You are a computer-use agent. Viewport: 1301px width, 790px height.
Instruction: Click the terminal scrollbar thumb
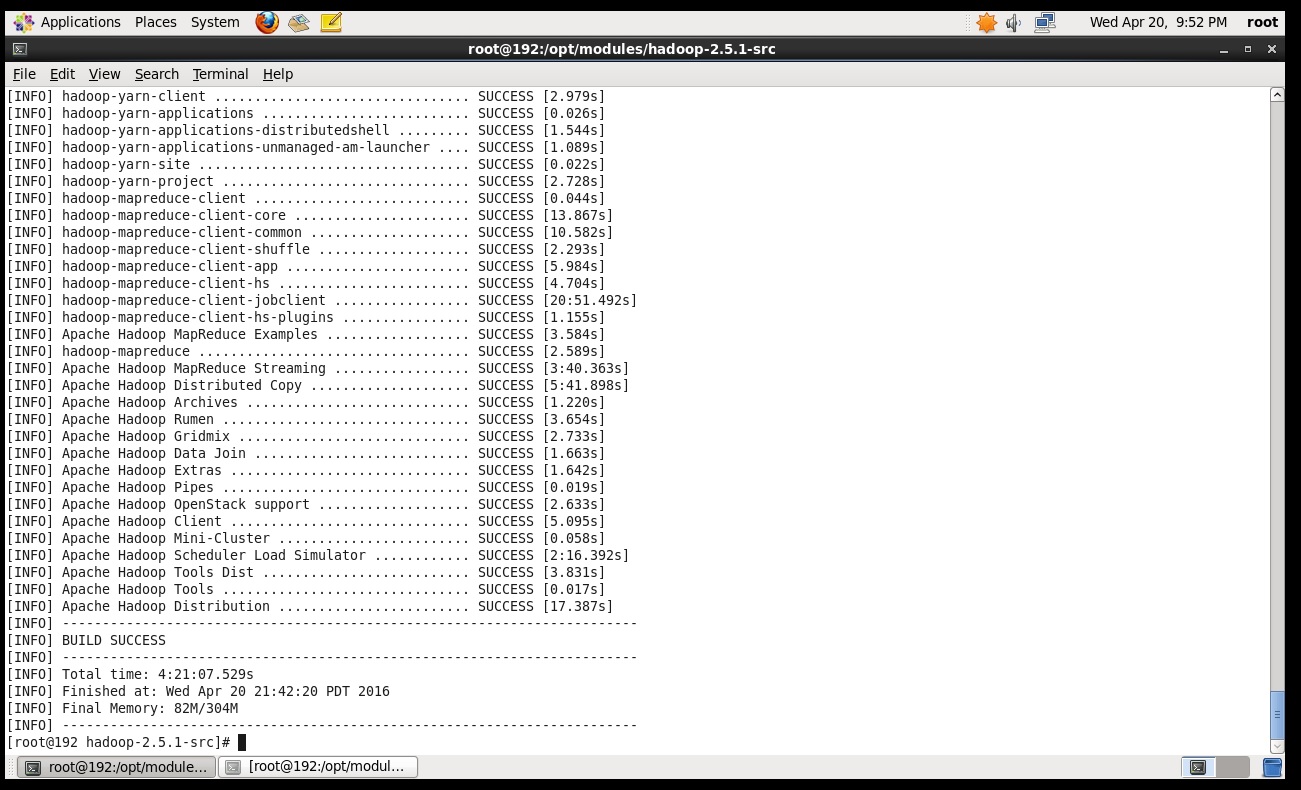tap(1277, 714)
